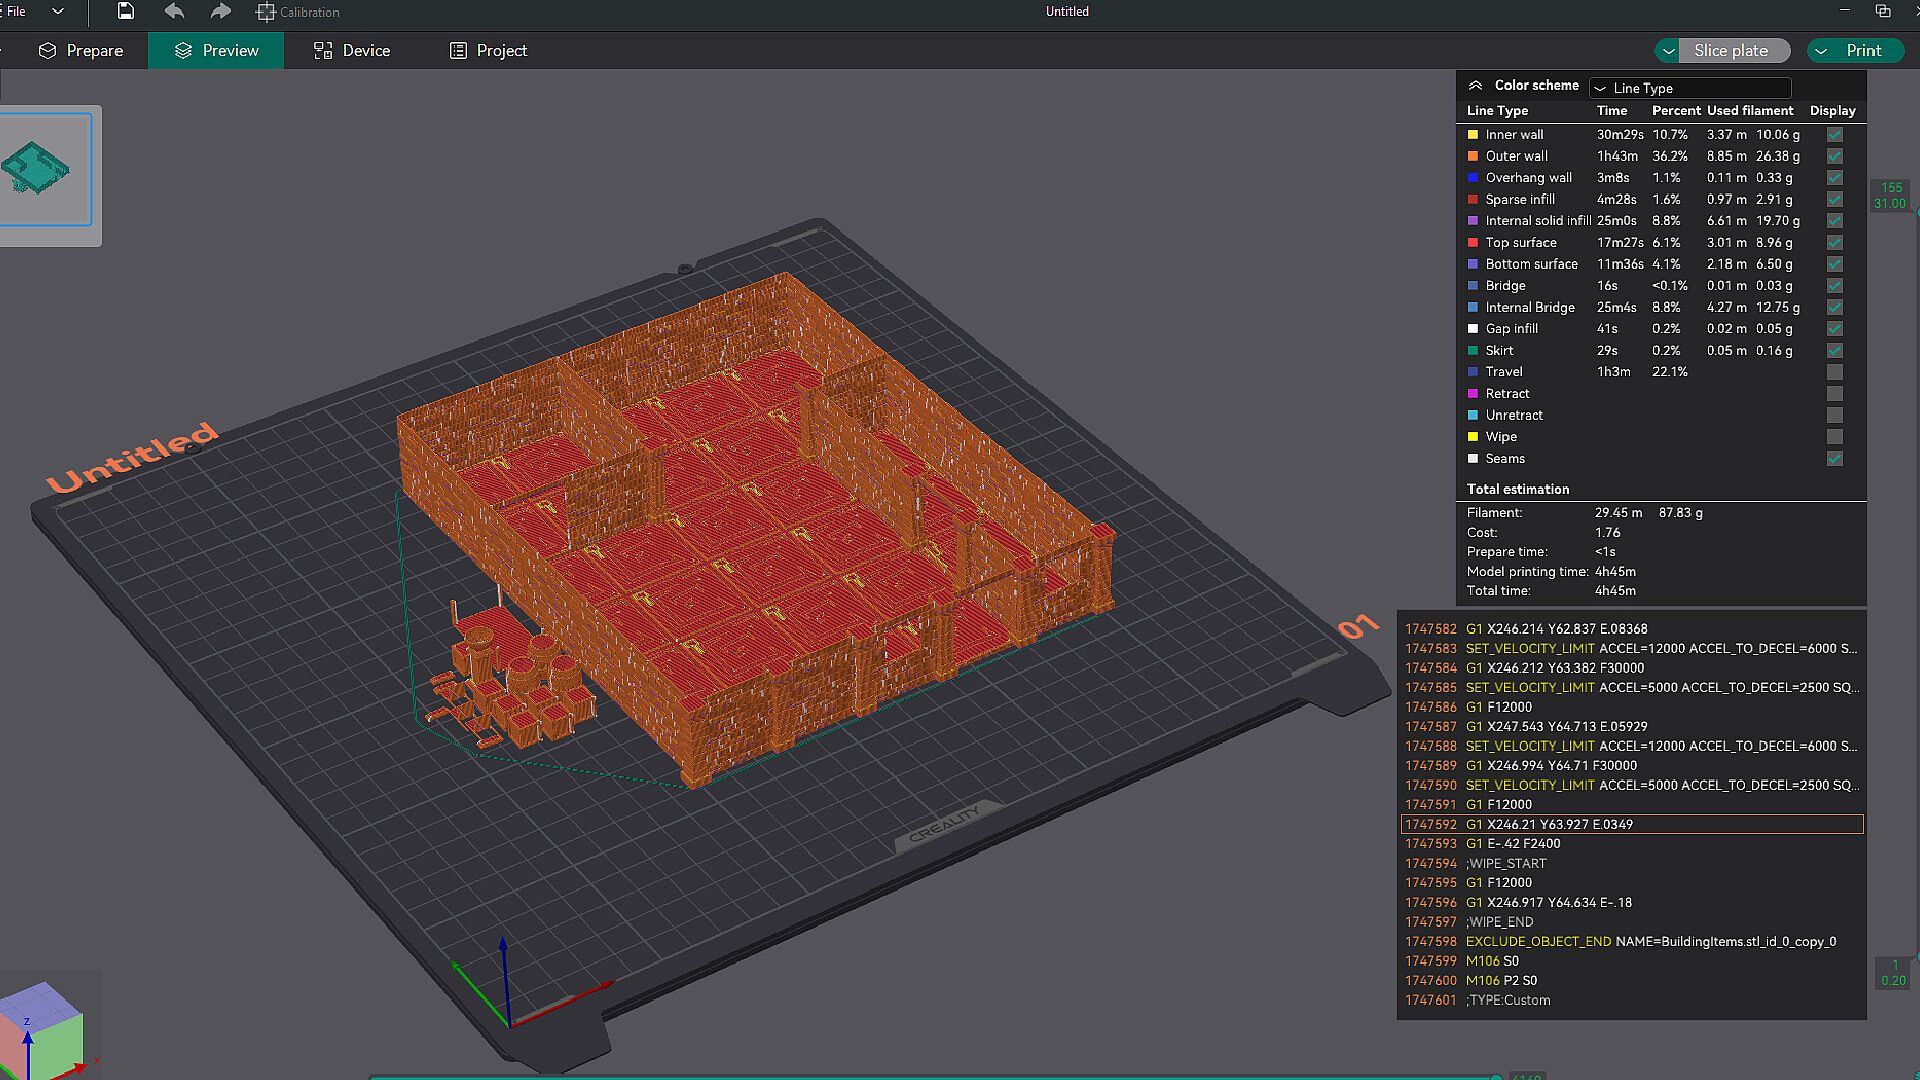The image size is (1920, 1080).
Task: Click the Print button
Action: click(1863, 51)
